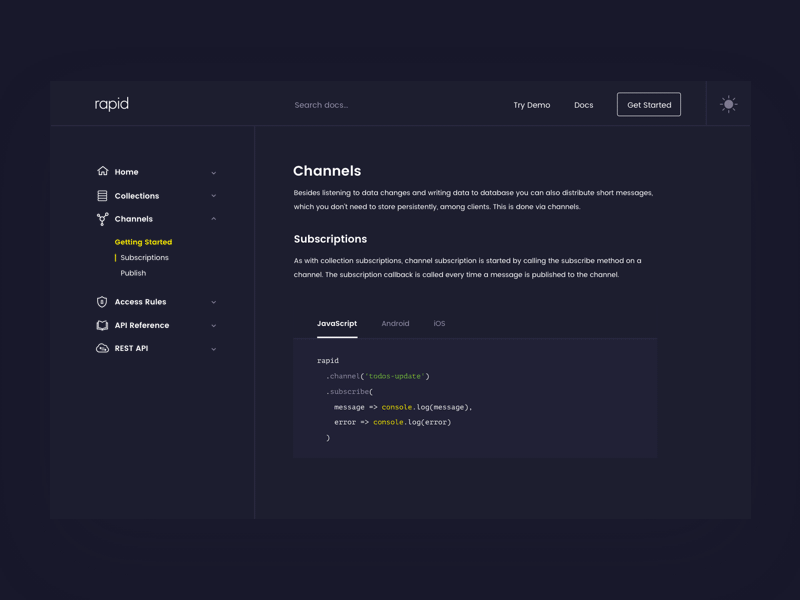Toggle light mode with the sun icon
Screen dimensions: 800x600
(x=728, y=104)
